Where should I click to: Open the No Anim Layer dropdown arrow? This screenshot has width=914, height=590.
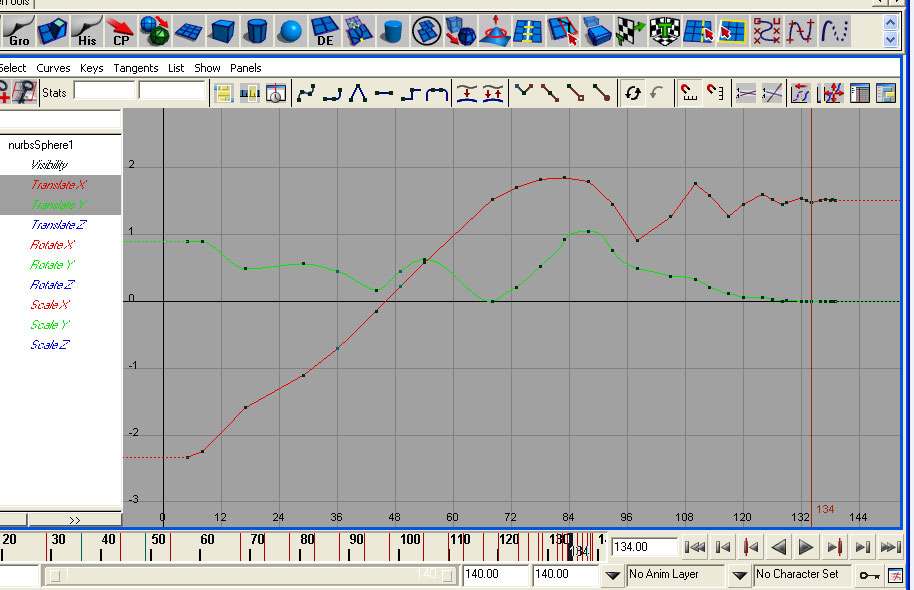pos(612,575)
